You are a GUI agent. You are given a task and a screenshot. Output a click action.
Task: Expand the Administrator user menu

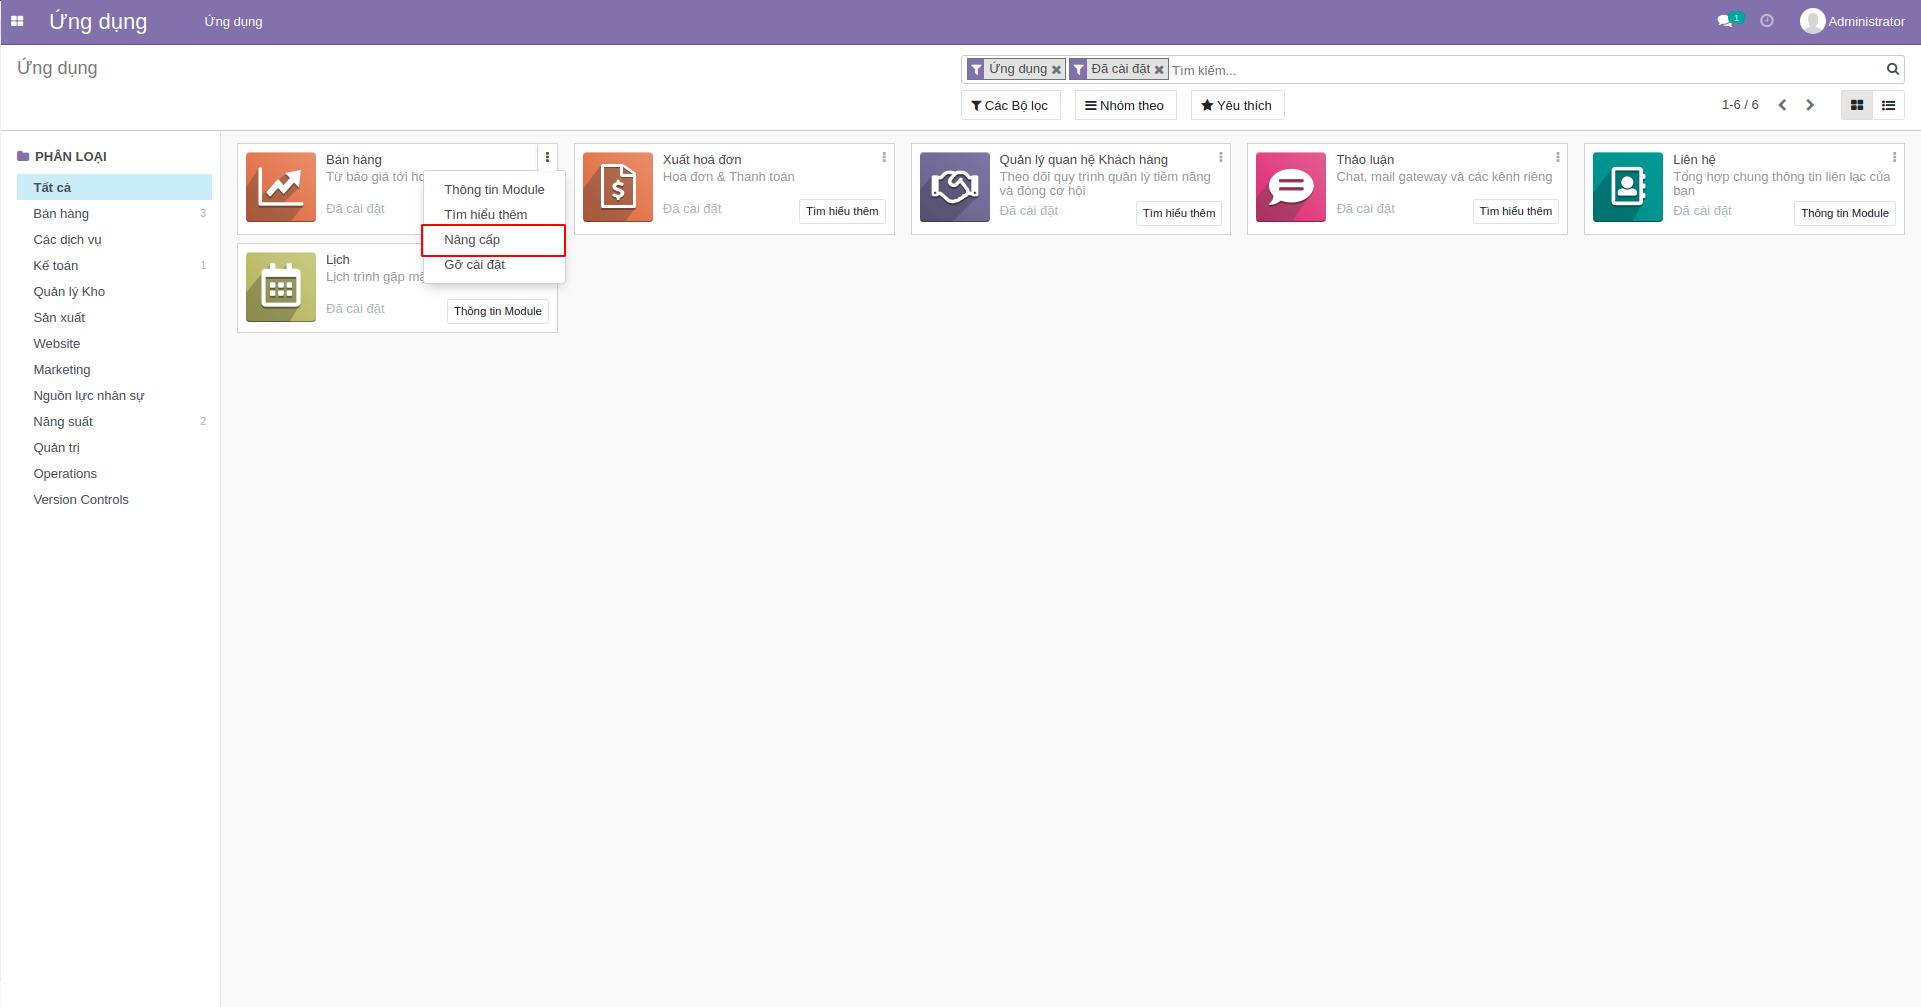click(1852, 20)
